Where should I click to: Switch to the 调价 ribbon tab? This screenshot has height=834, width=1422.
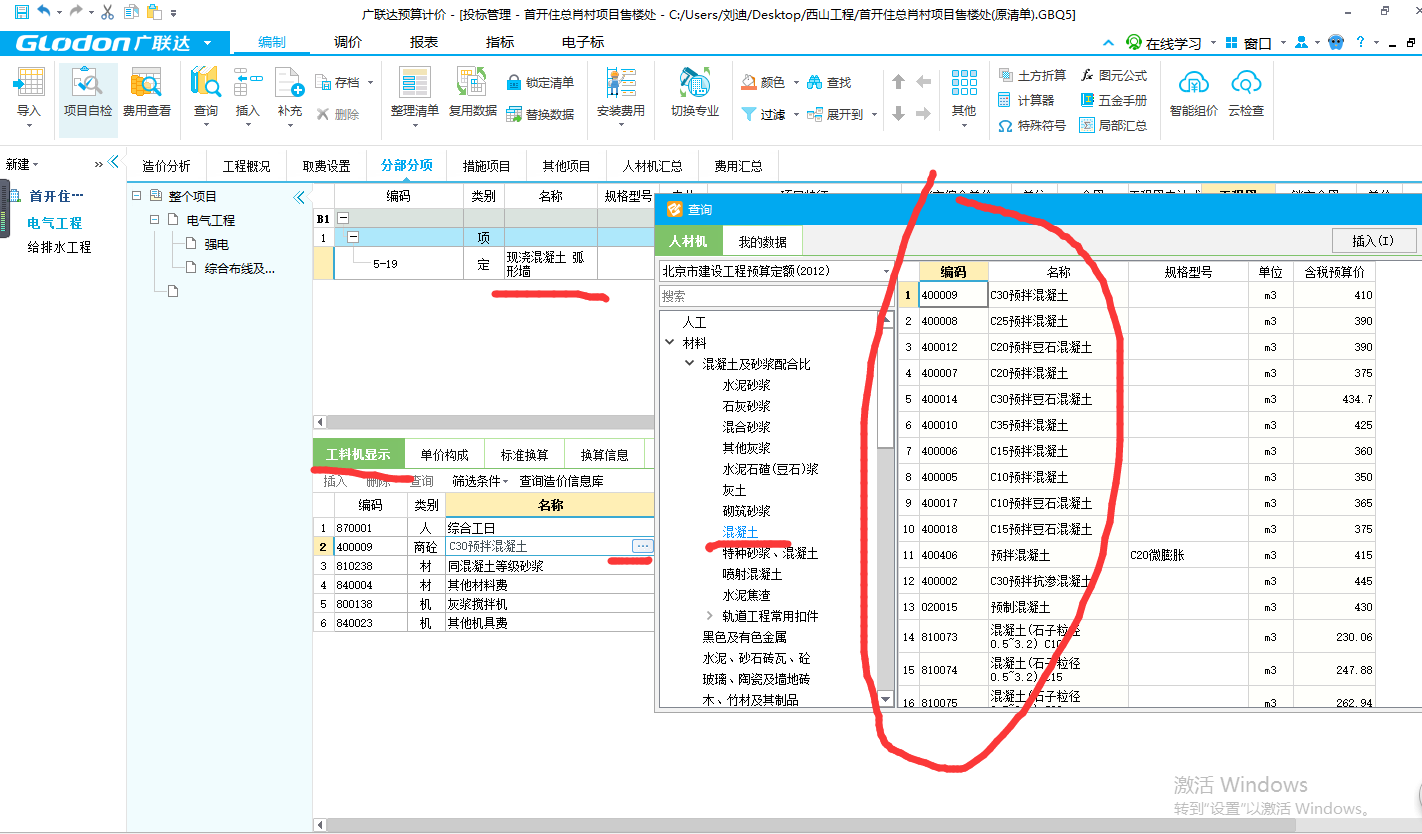[348, 42]
